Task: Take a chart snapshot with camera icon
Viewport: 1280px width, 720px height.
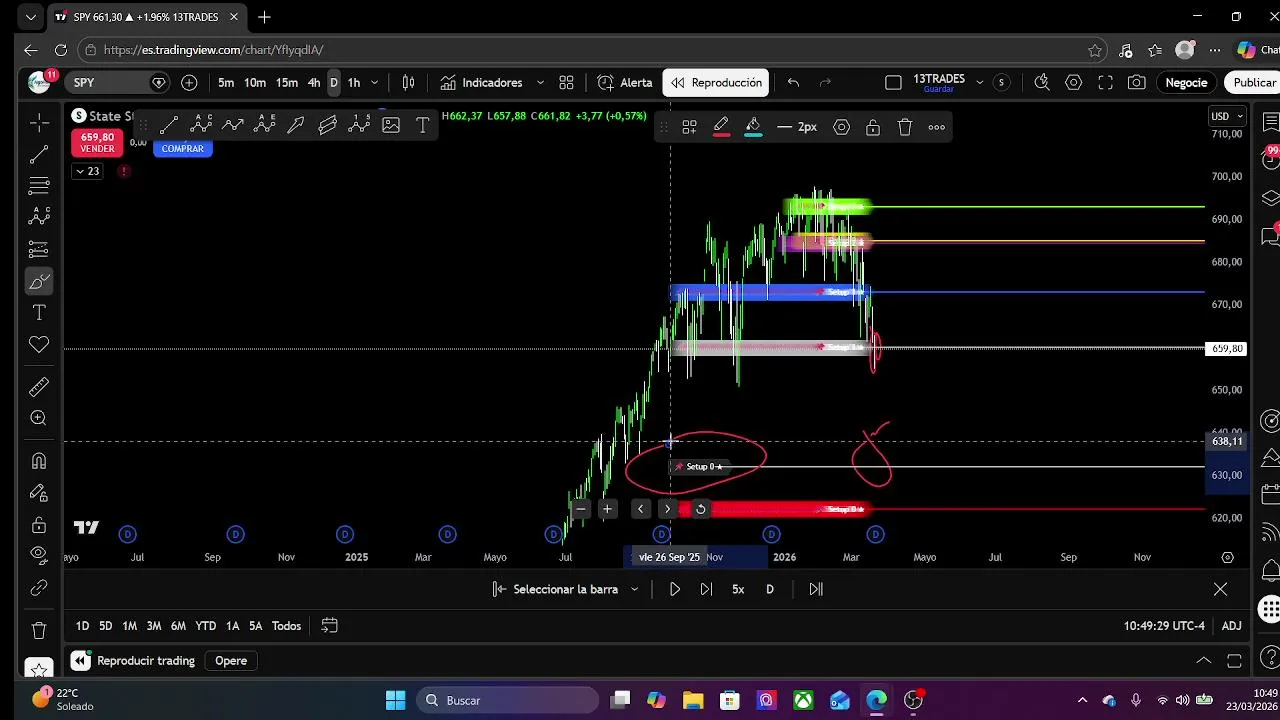Action: tap(1137, 83)
